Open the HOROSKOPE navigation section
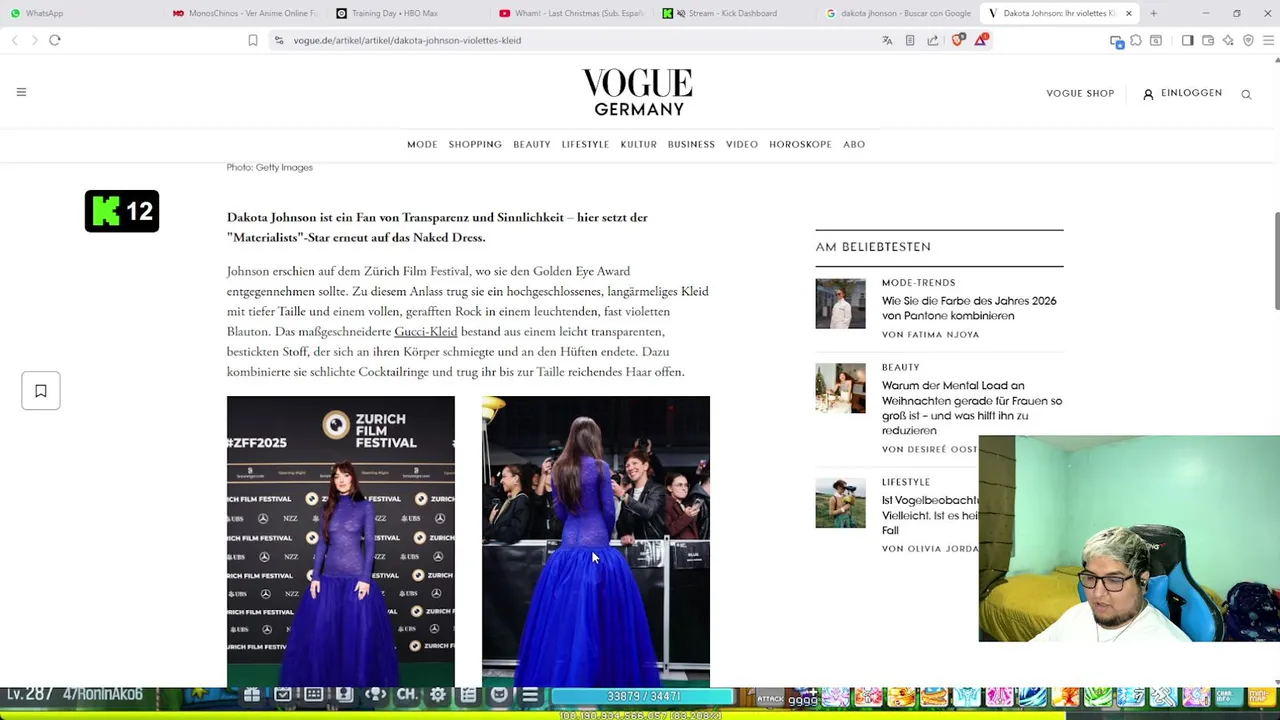 click(800, 145)
